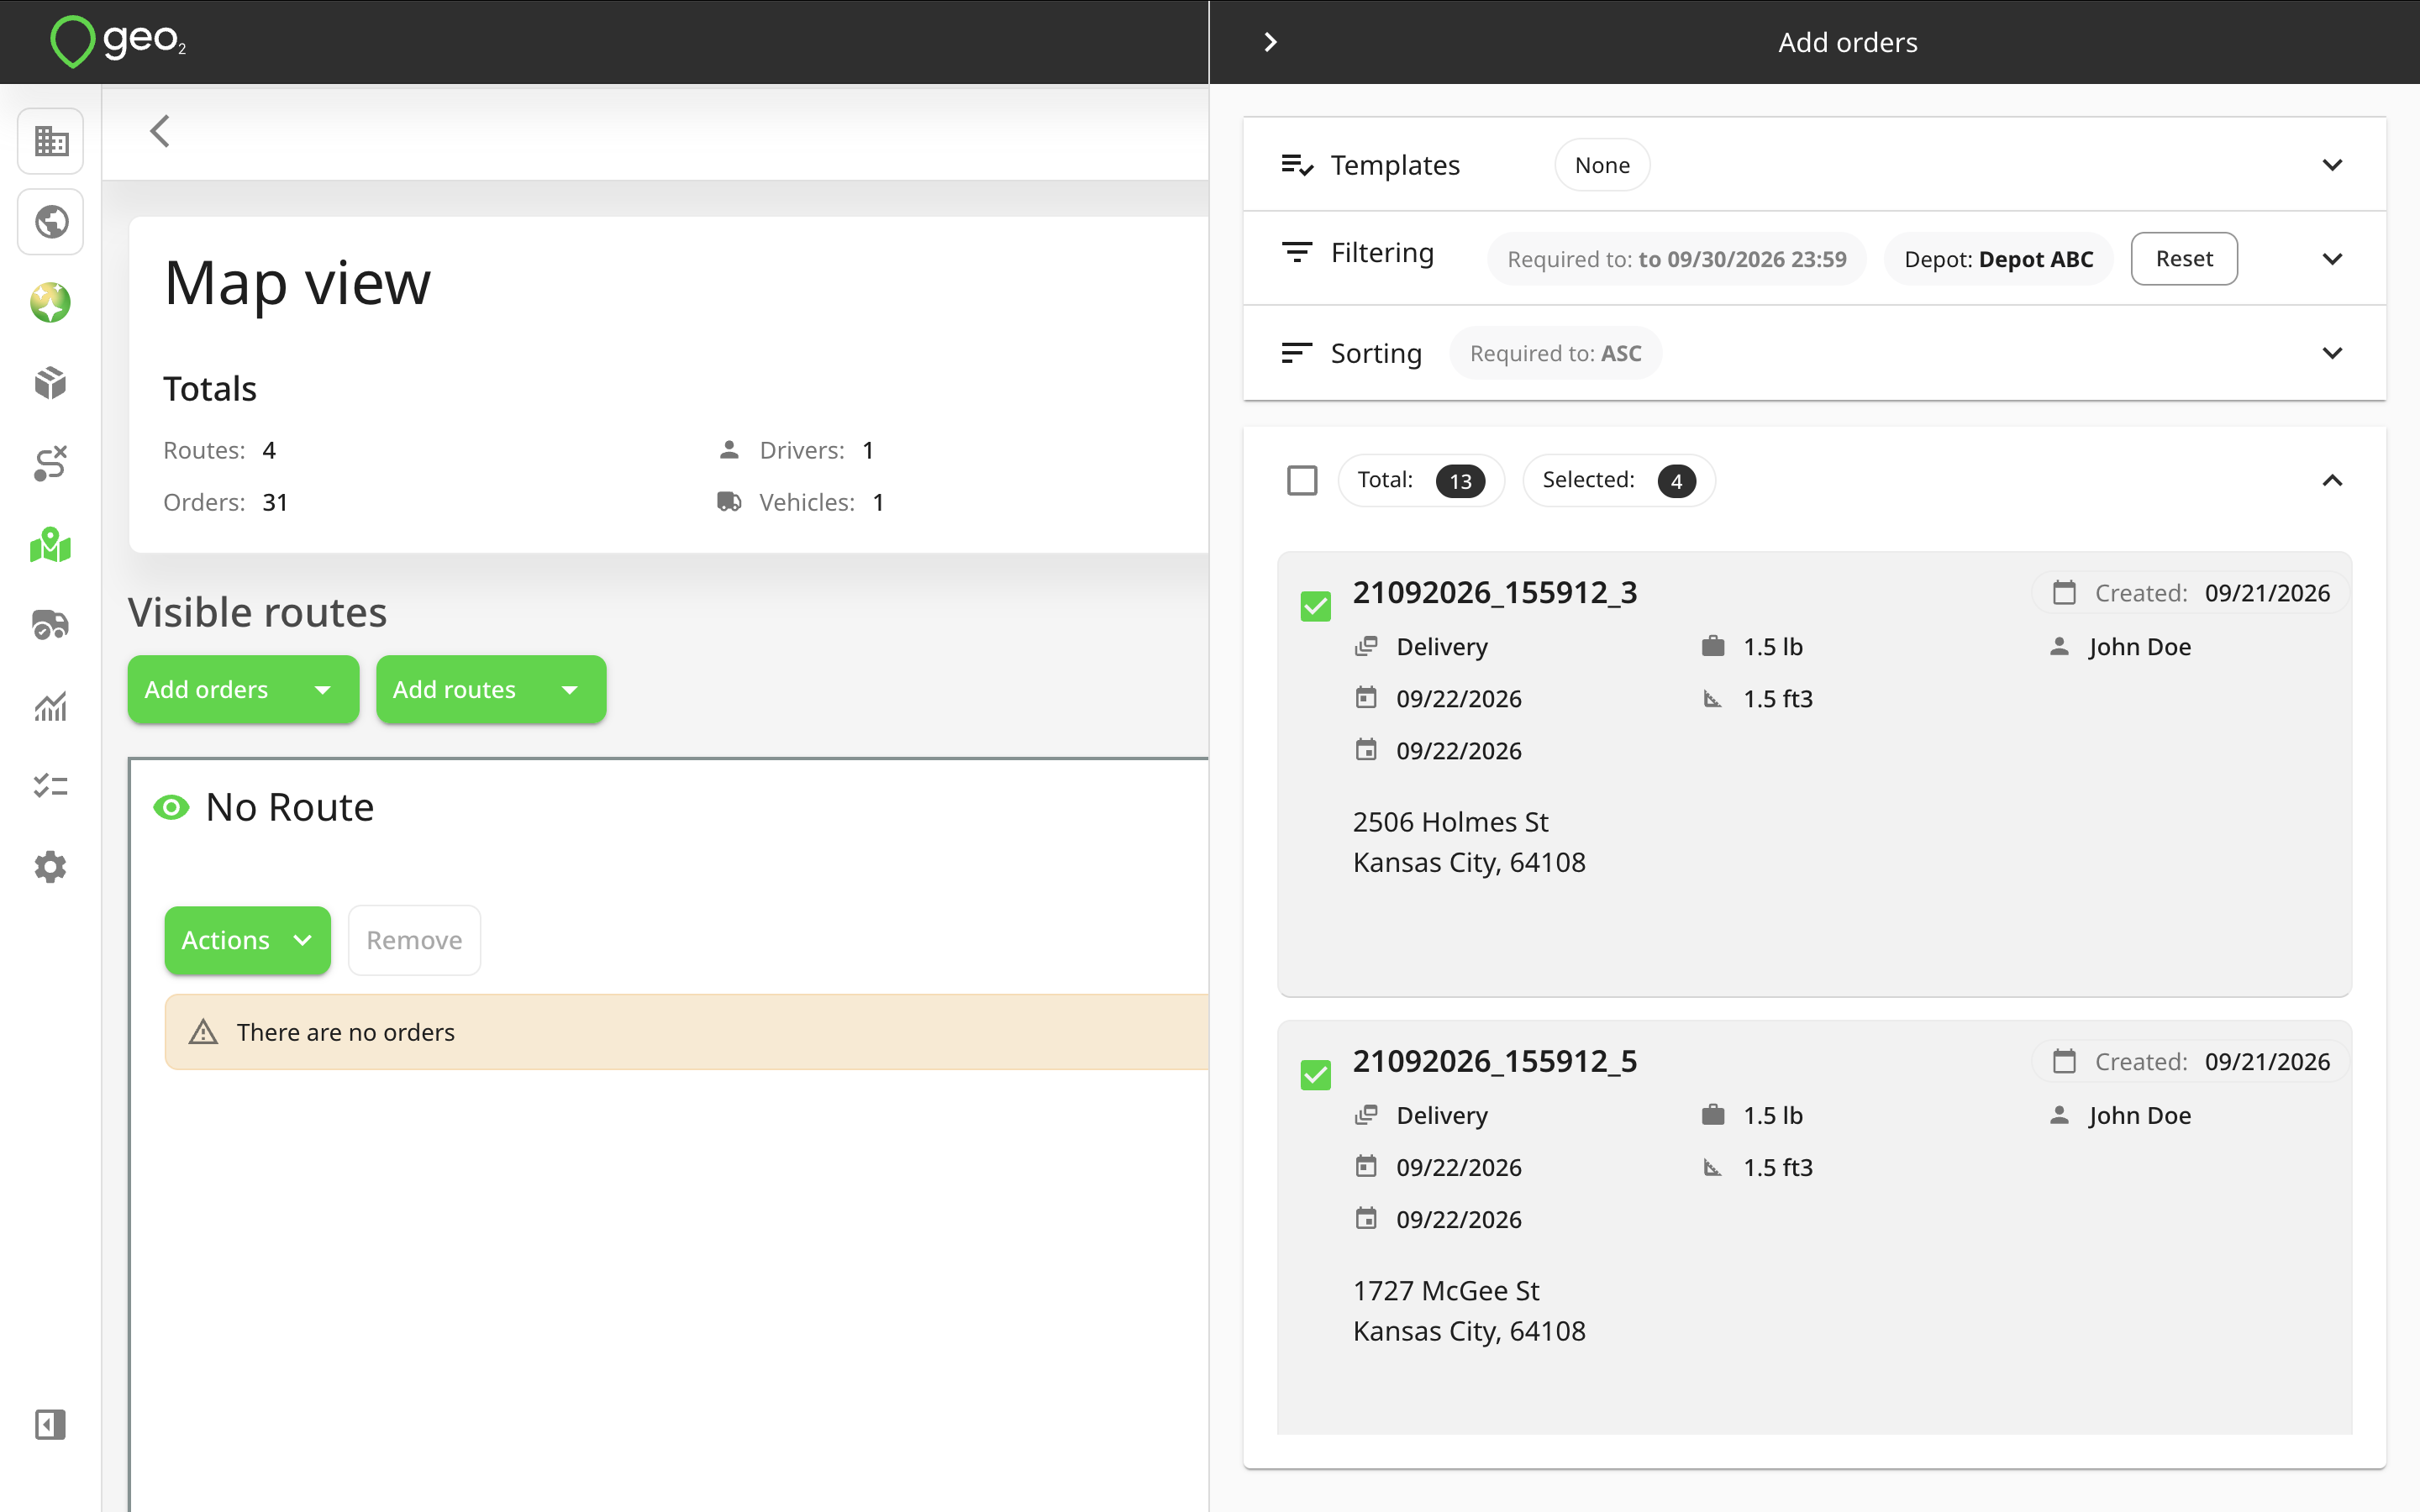The image size is (2420, 1512).
Task: Open the analytics chart sidebar icon
Action: click(x=51, y=706)
